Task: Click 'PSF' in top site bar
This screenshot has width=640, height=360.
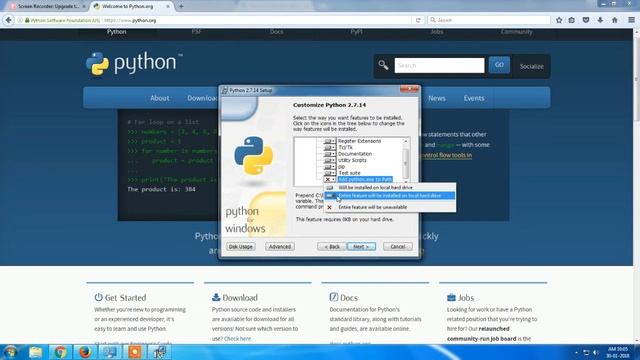Action: [196, 32]
